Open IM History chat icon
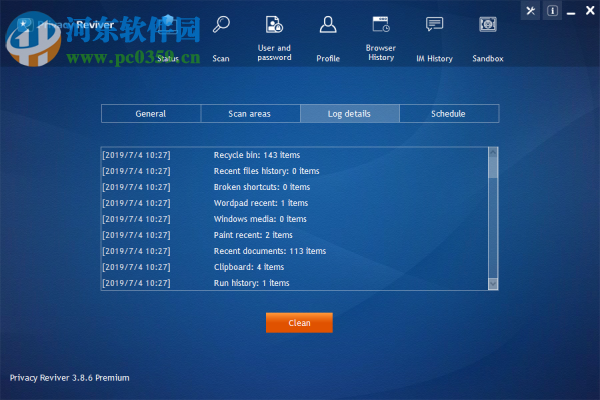The image size is (600, 400). pyautogui.click(x=434, y=24)
